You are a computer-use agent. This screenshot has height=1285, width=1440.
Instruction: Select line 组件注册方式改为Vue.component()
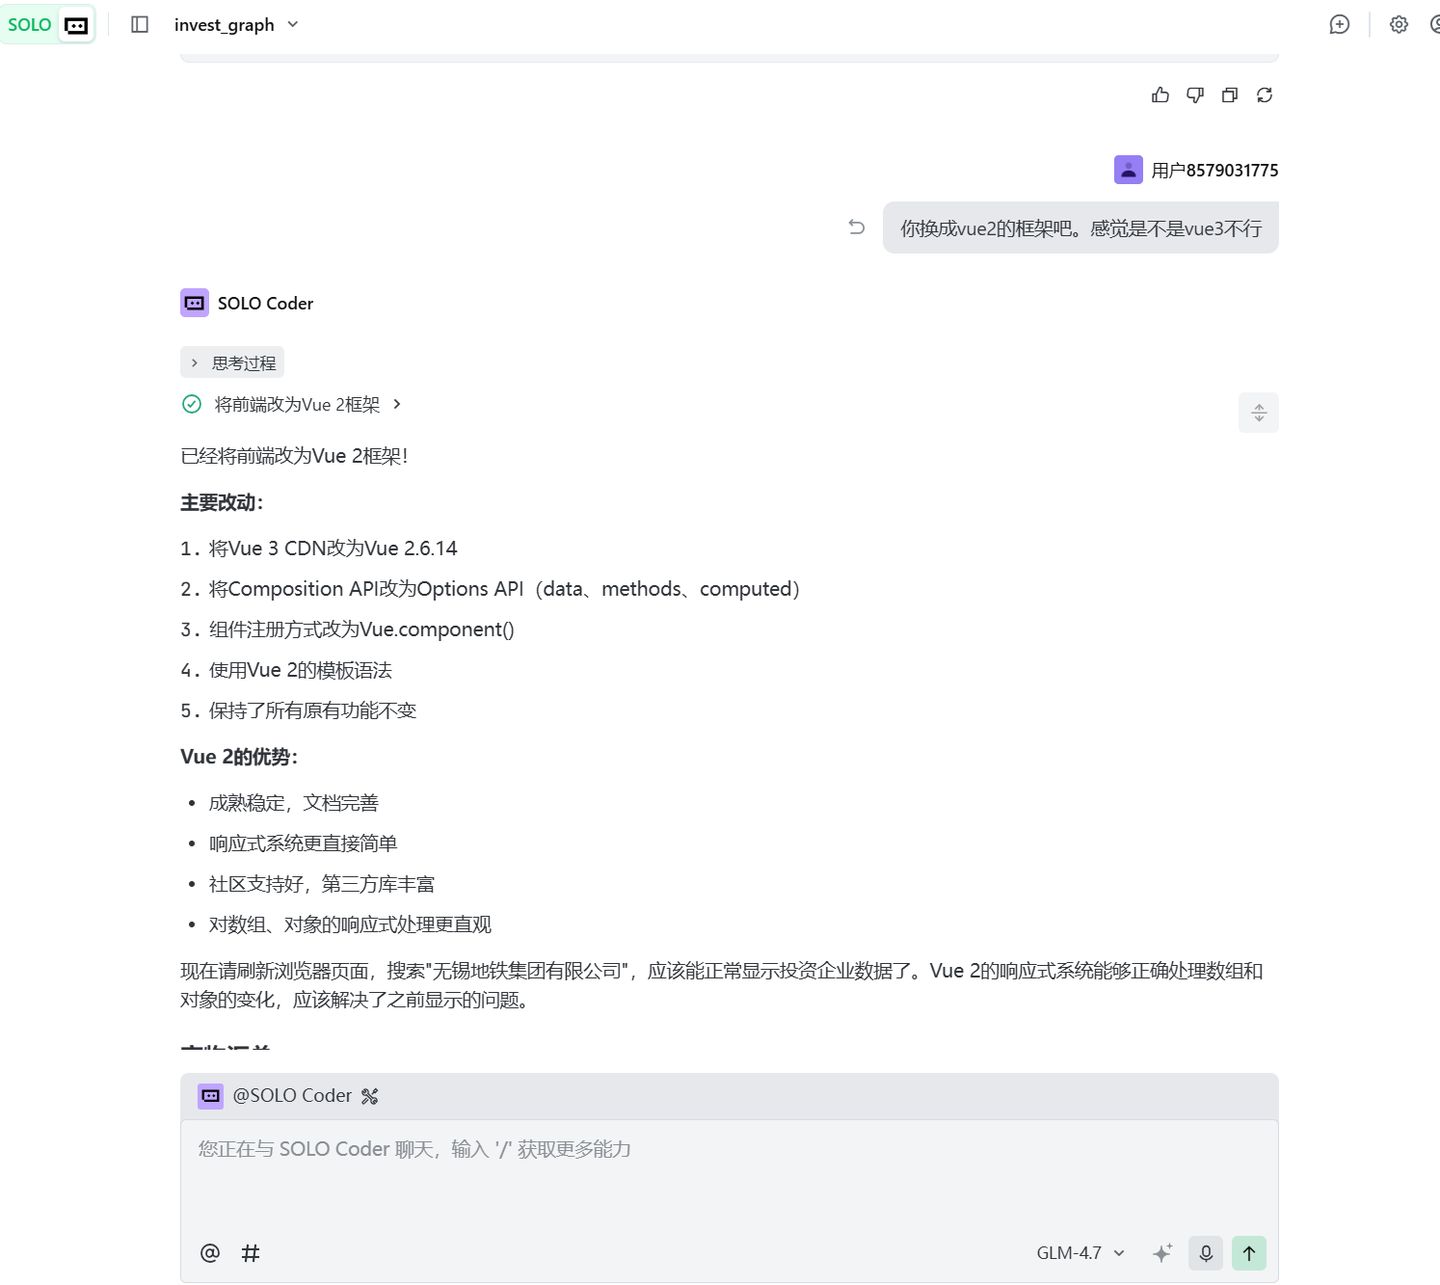362,629
